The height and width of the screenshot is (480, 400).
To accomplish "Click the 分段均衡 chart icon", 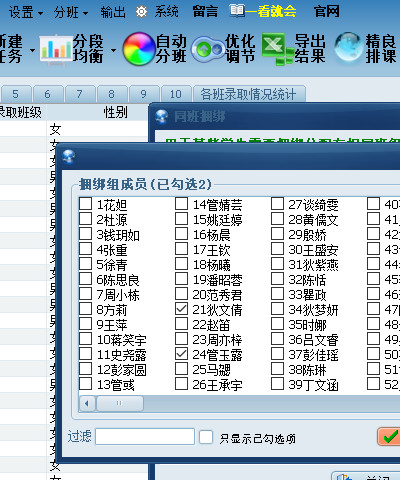I will 55,50.
